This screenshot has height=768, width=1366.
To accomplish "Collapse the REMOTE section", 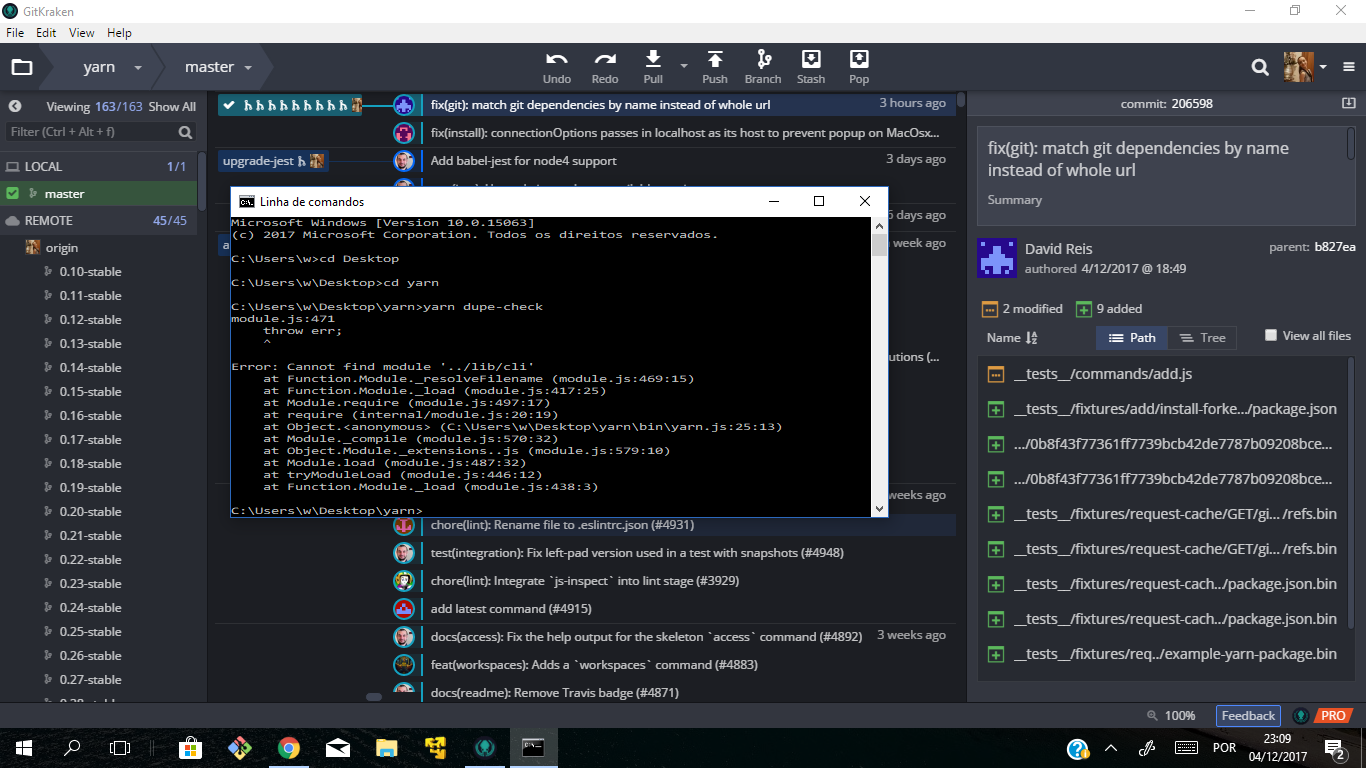I will (97, 220).
